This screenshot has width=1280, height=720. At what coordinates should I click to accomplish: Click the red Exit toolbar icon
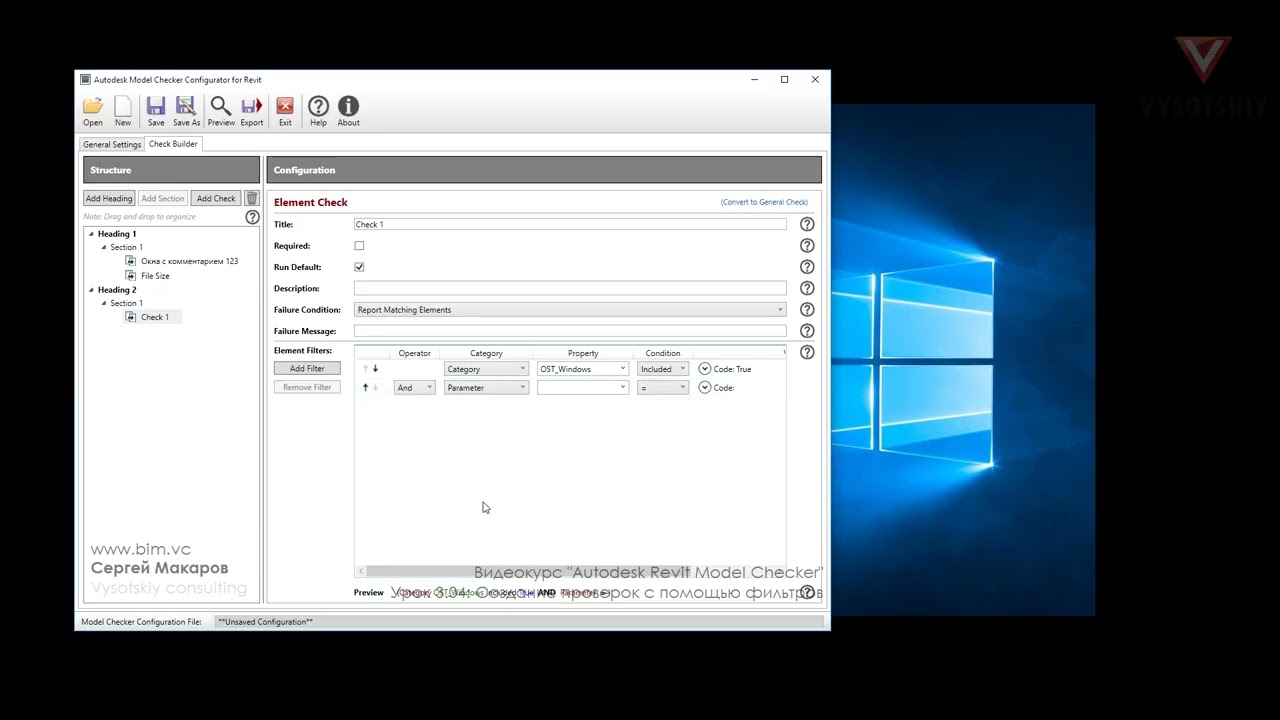tap(285, 110)
